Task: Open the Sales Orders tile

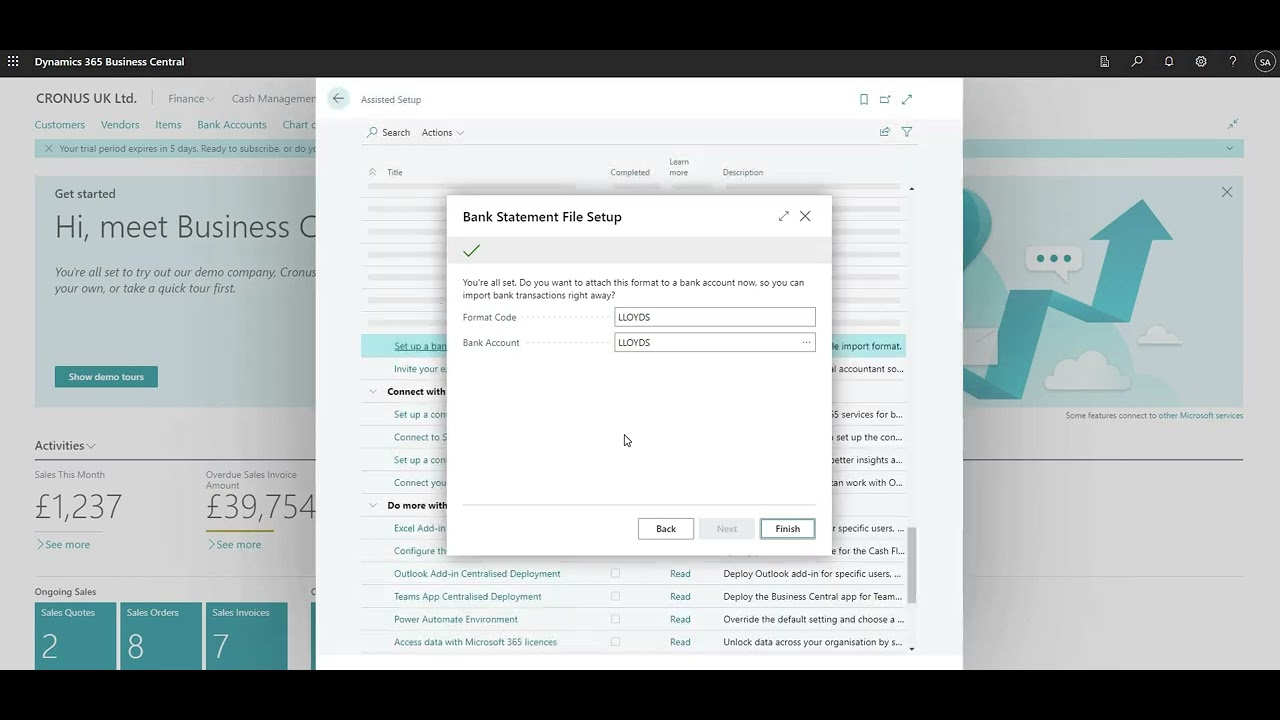Action: (x=161, y=636)
